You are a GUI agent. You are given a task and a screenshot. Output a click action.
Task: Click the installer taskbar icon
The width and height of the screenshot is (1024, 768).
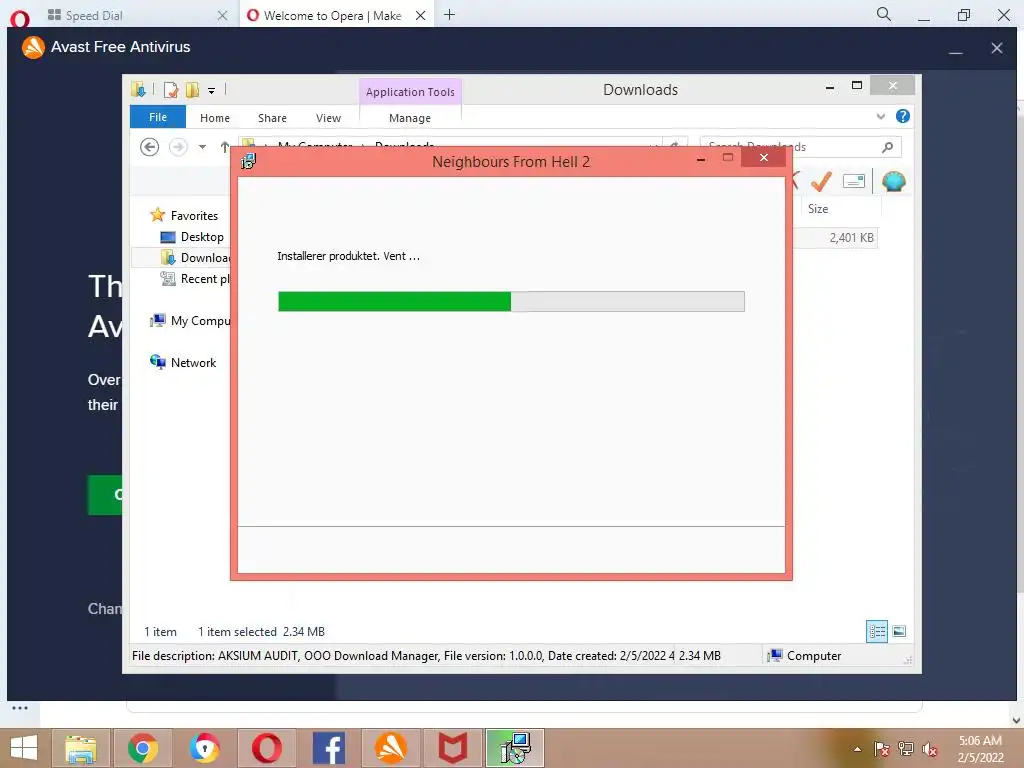coord(515,748)
